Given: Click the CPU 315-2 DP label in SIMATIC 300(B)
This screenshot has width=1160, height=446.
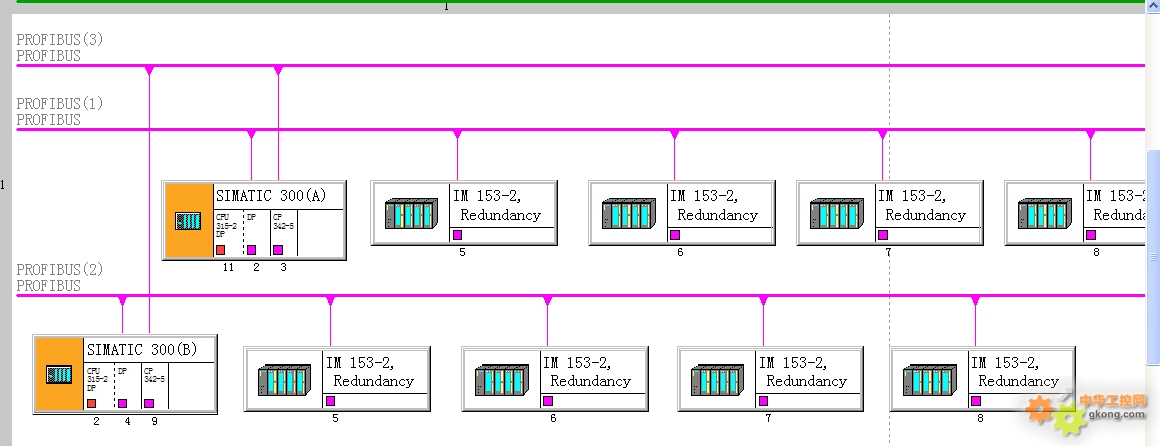Looking at the screenshot, I should coord(97,379).
